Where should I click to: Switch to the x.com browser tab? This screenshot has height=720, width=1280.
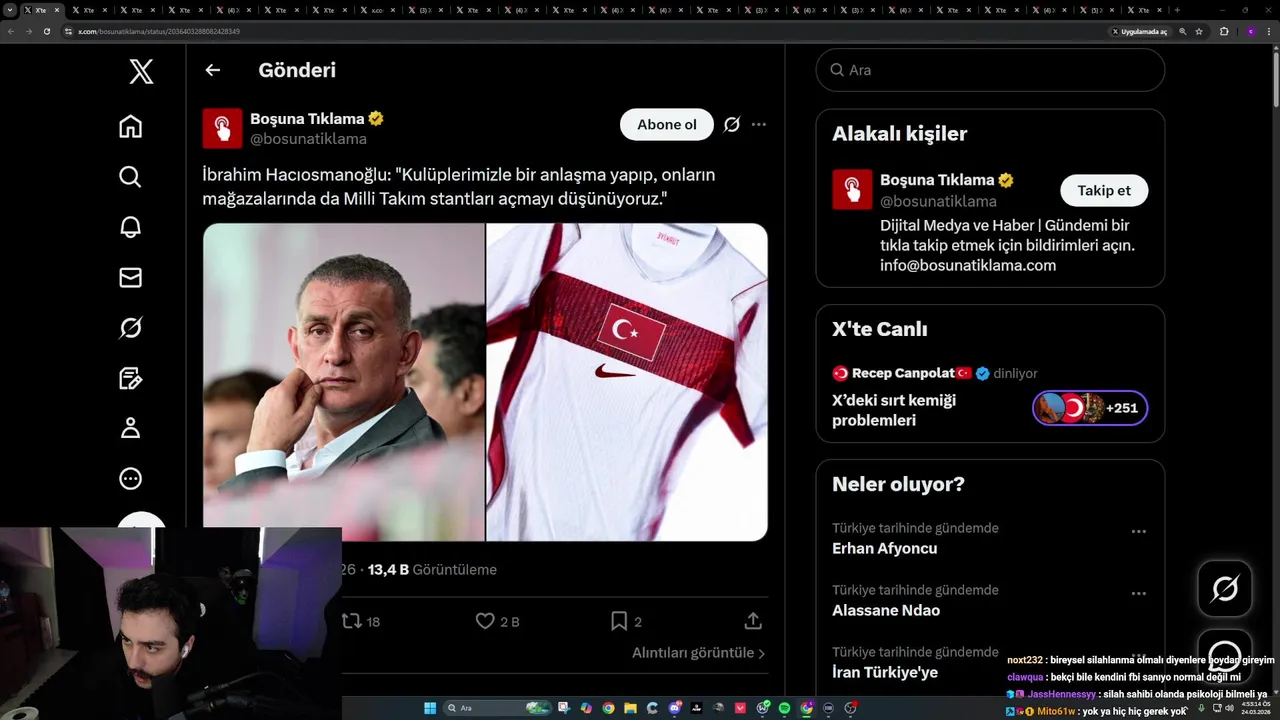[380, 10]
